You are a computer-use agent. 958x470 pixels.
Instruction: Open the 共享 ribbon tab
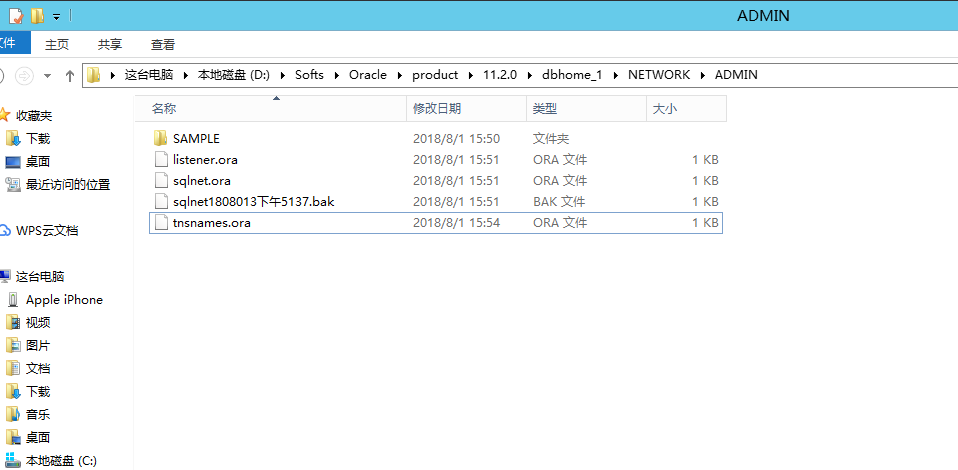[110, 44]
